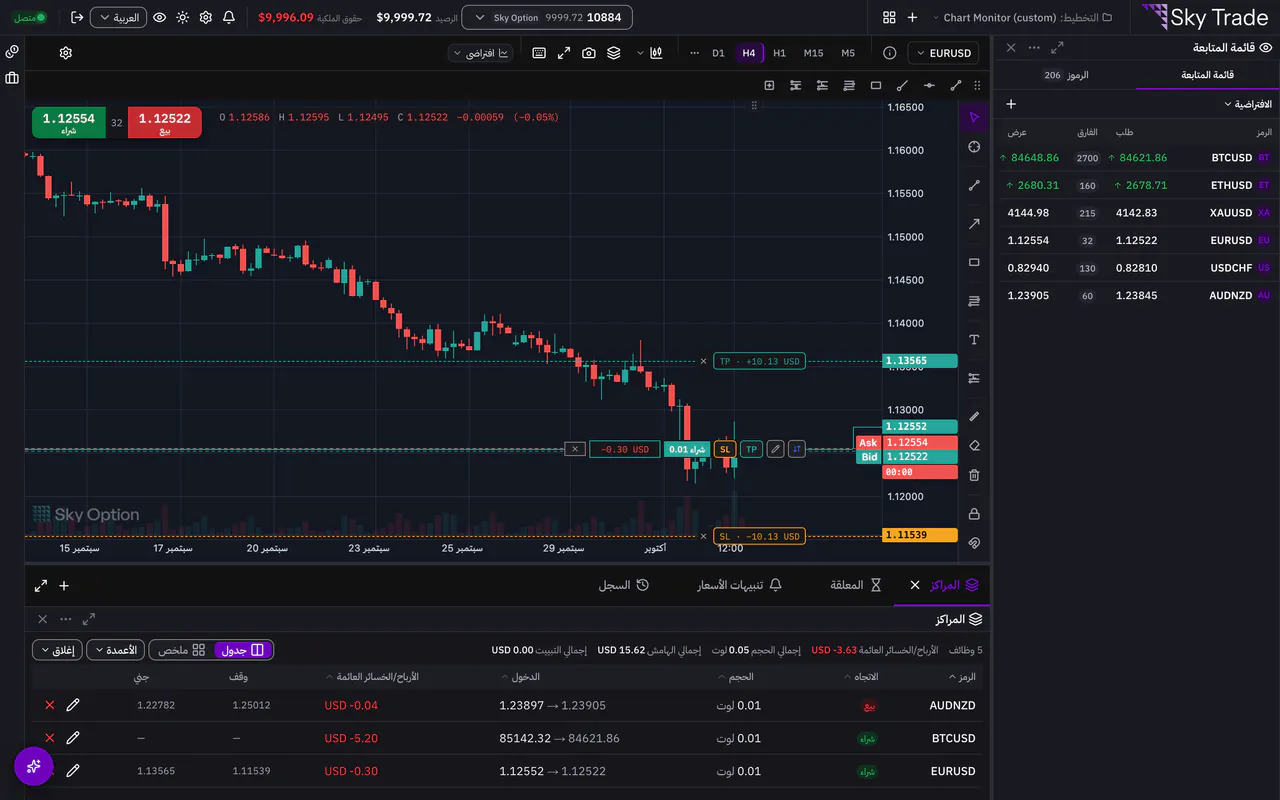This screenshot has height=800, width=1280.
Task: Open the إغلاق close-positions button
Action: pos(57,650)
